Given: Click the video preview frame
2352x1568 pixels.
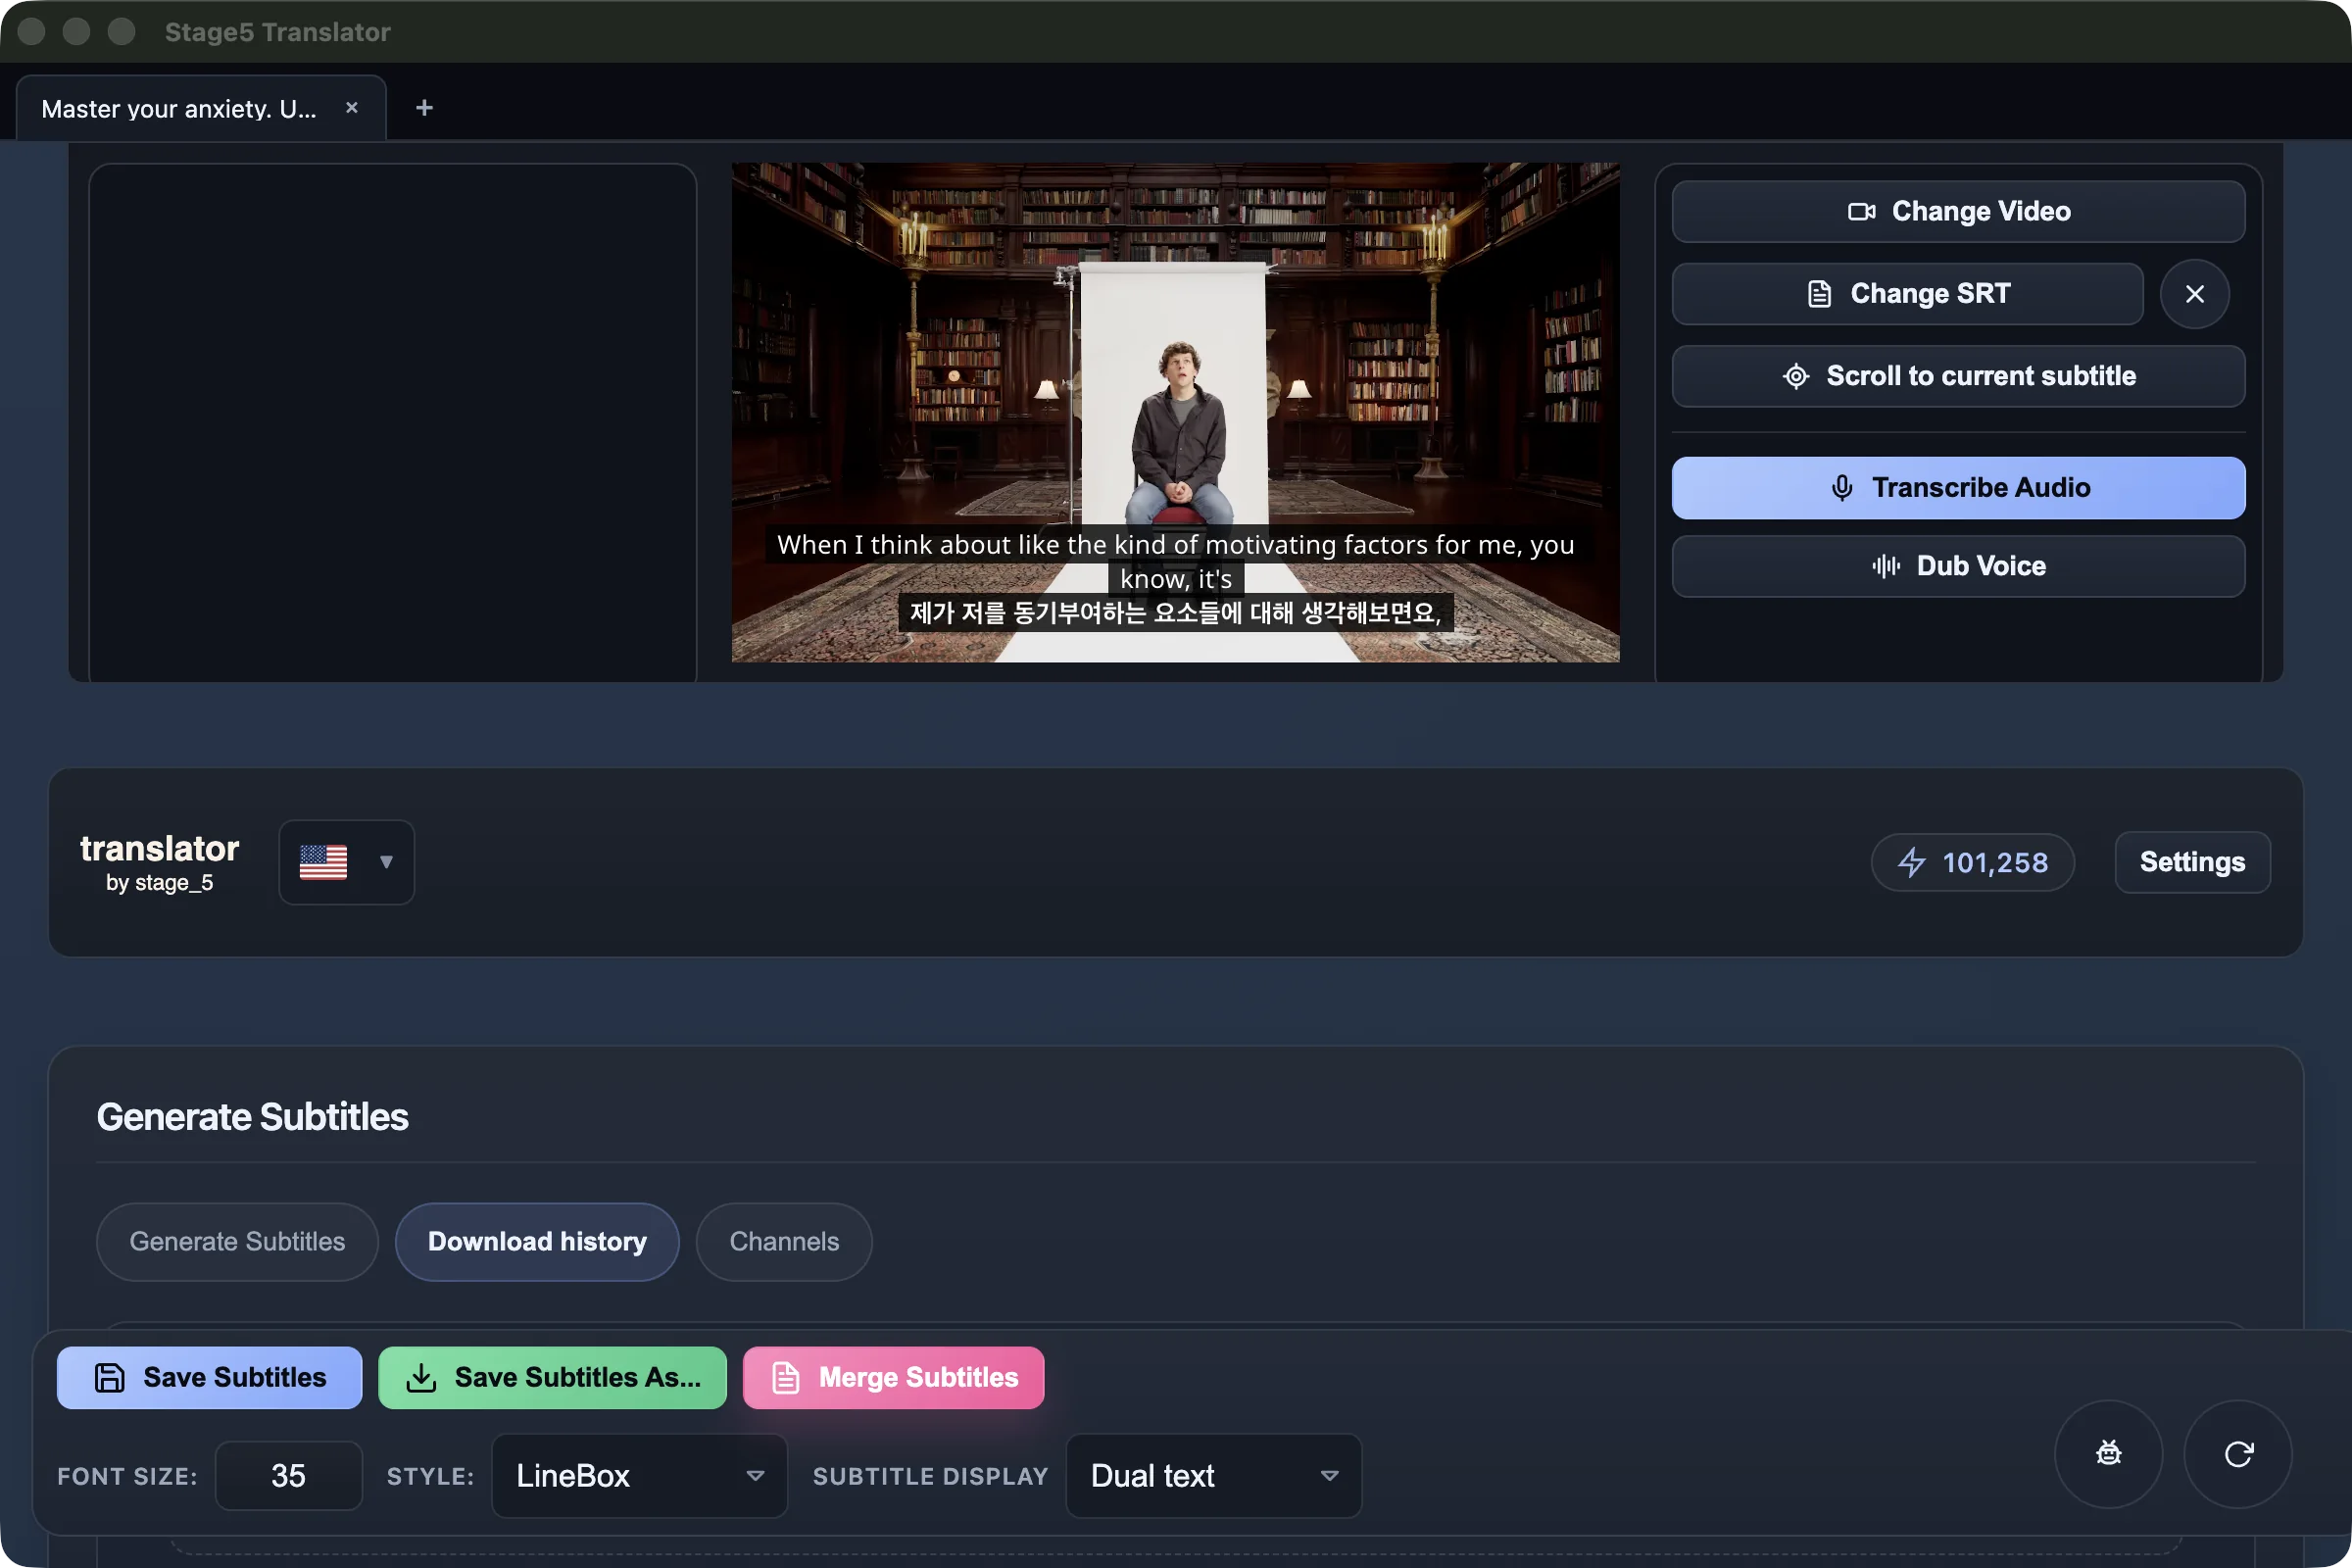Looking at the screenshot, I should pos(1175,412).
